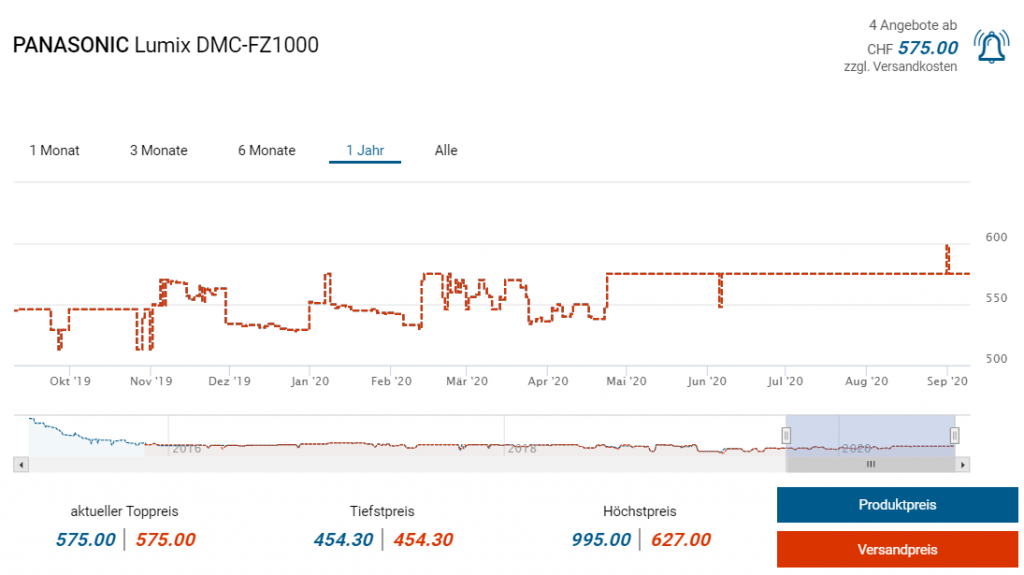Click the scrollbar left arrow
The height and width of the screenshot is (575, 1024).
pyautogui.click(x=18, y=465)
